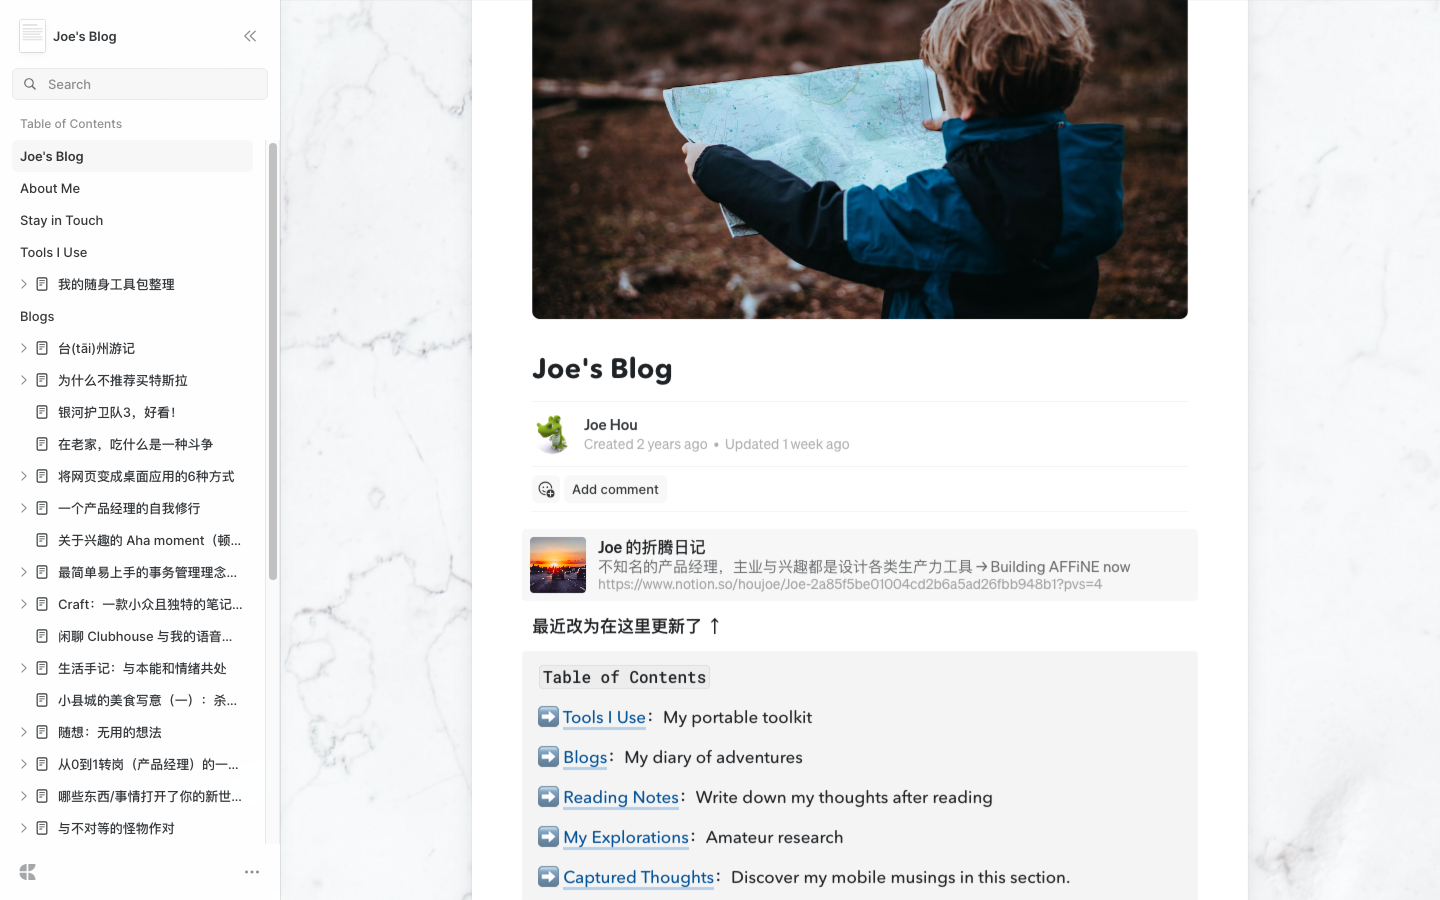Expand the 台(tāi)州游记 page

pos(24,348)
